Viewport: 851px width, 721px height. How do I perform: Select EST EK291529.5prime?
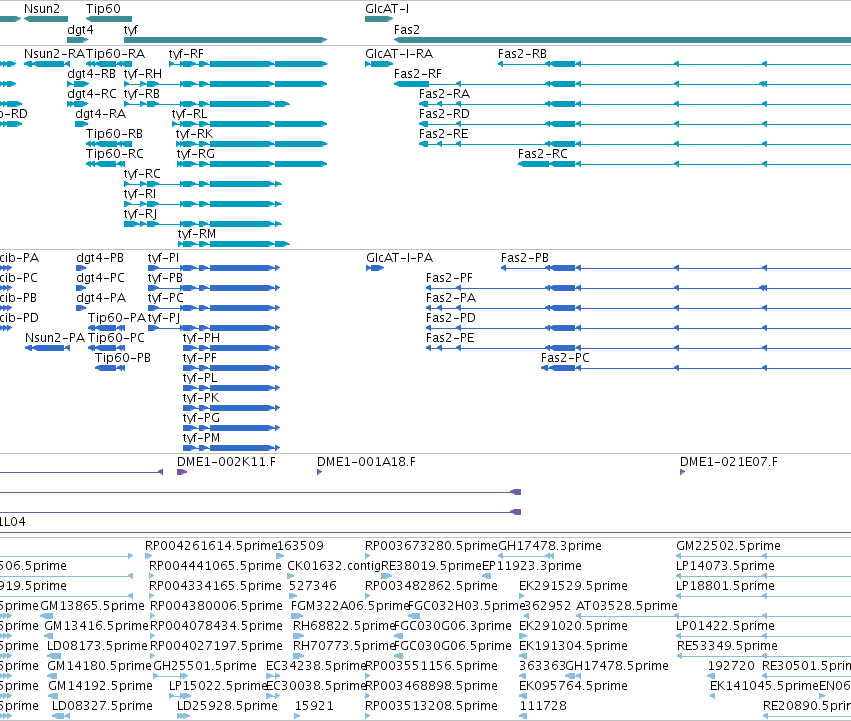point(573,586)
